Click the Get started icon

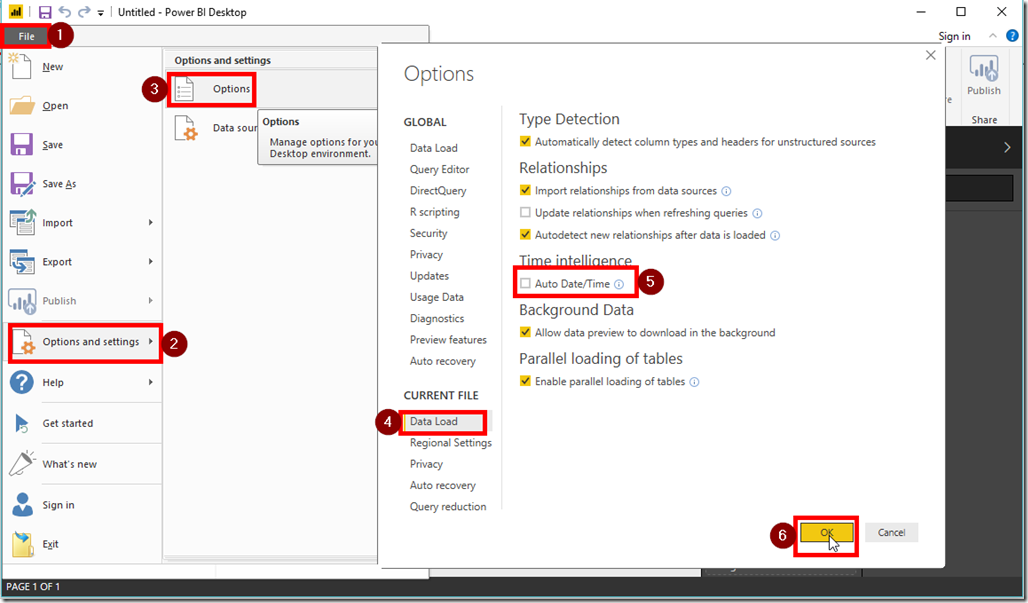click(x=22, y=423)
